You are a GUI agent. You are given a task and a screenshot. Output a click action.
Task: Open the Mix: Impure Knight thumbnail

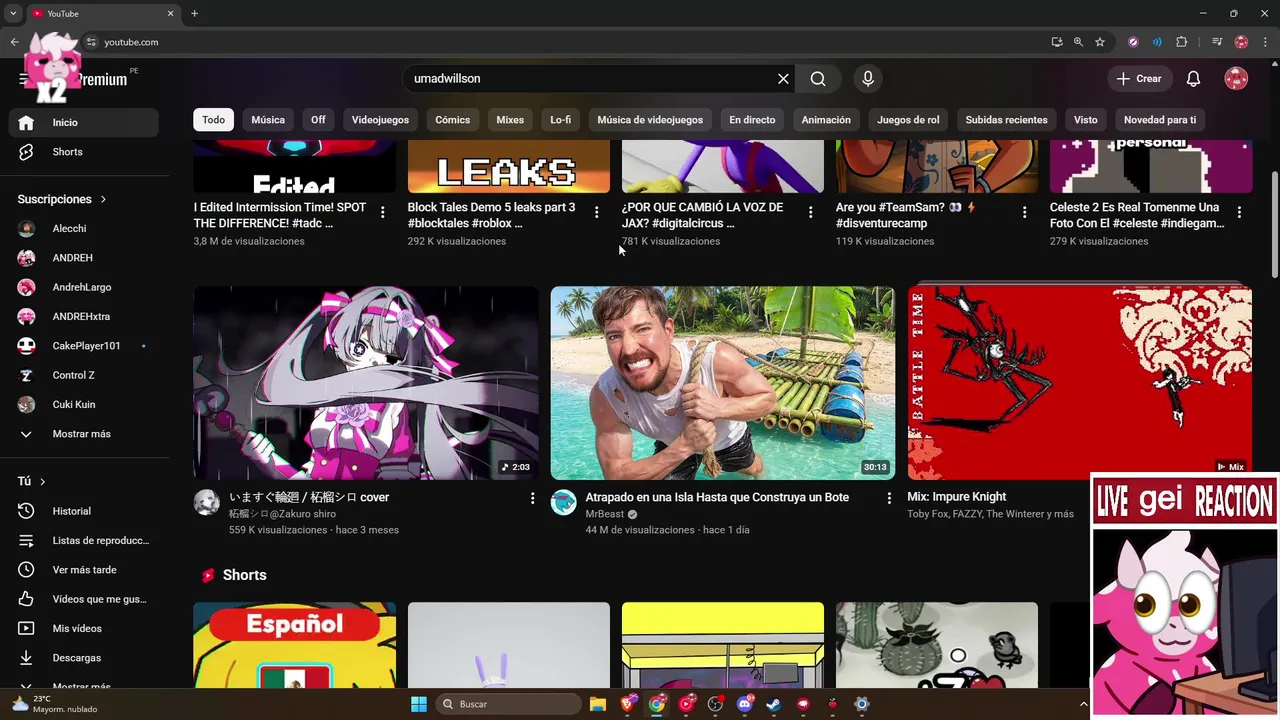(x=1079, y=383)
